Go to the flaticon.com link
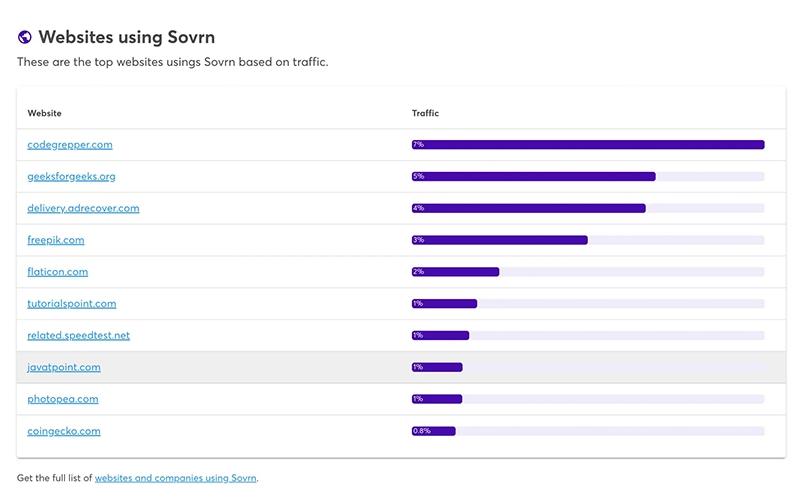This screenshot has width=800, height=500. pyautogui.click(x=58, y=272)
